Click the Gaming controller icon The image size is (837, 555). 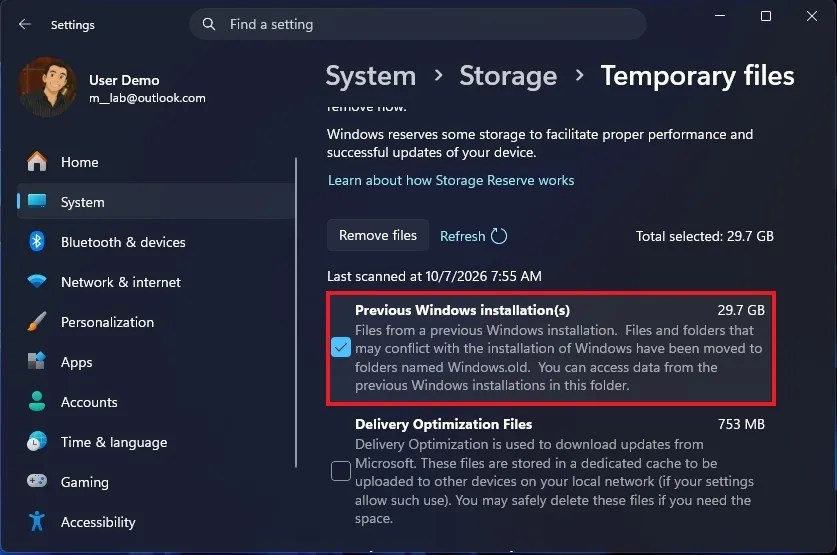pos(37,481)
